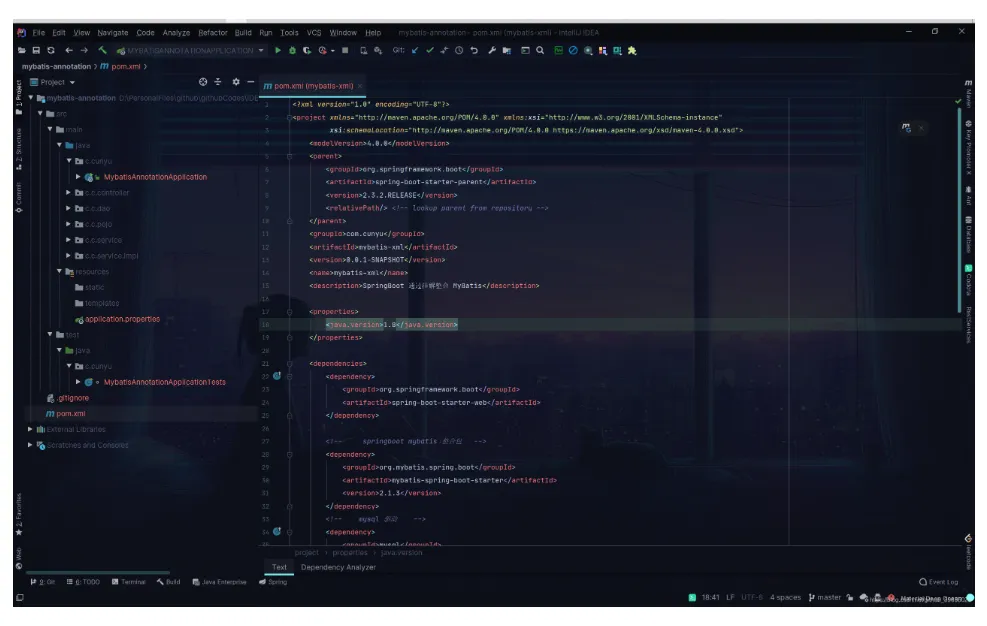The image size is (987, 626).
Task: Expand External Libraries node
Action: tap(30, 430)
